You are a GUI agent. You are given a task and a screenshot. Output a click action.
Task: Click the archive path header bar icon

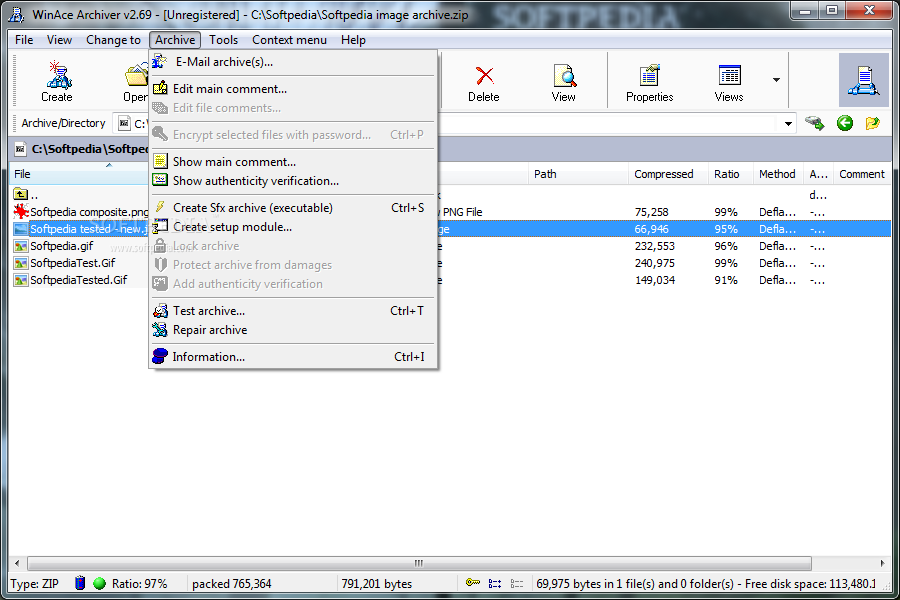coord(20,149)
